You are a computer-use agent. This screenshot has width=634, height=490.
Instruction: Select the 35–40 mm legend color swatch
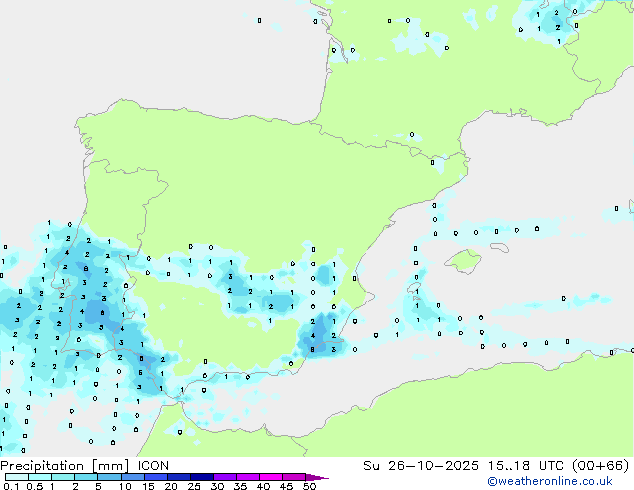point(248,477)
